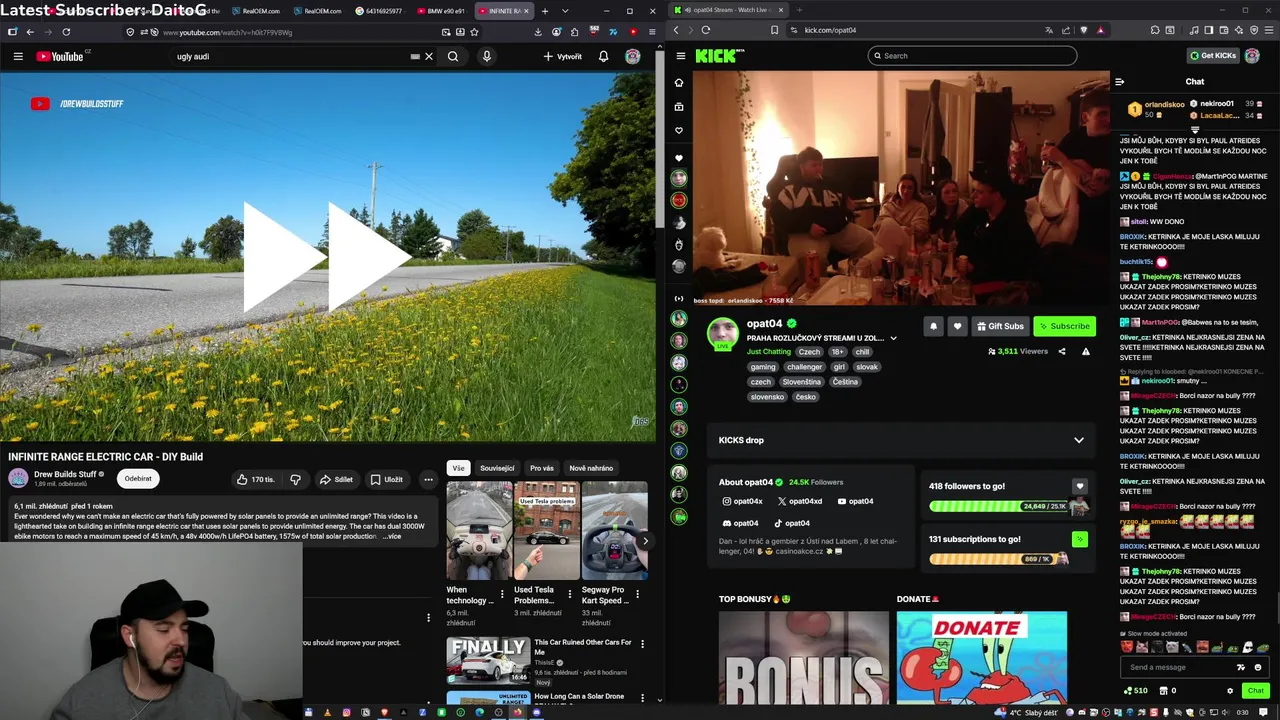Image resolution: width=1280 pixels, height=720 pixels.
Task: Collapse the Kick chat panel
Action: pos(1119,82)
